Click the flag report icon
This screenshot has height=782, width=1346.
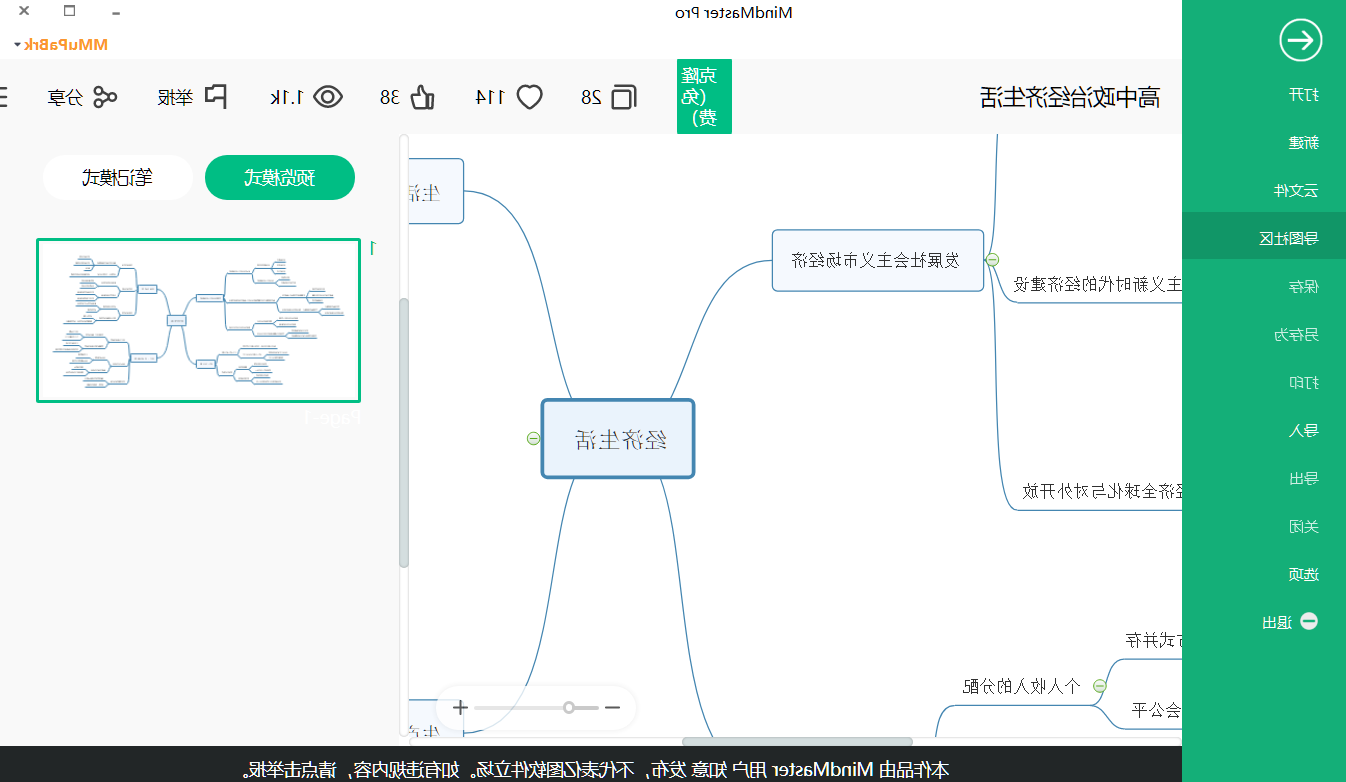tap(215, 96)
